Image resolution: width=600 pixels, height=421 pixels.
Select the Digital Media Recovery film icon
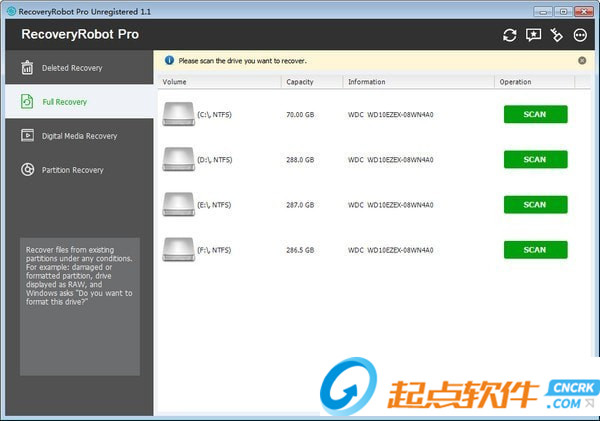click(27, 135)
